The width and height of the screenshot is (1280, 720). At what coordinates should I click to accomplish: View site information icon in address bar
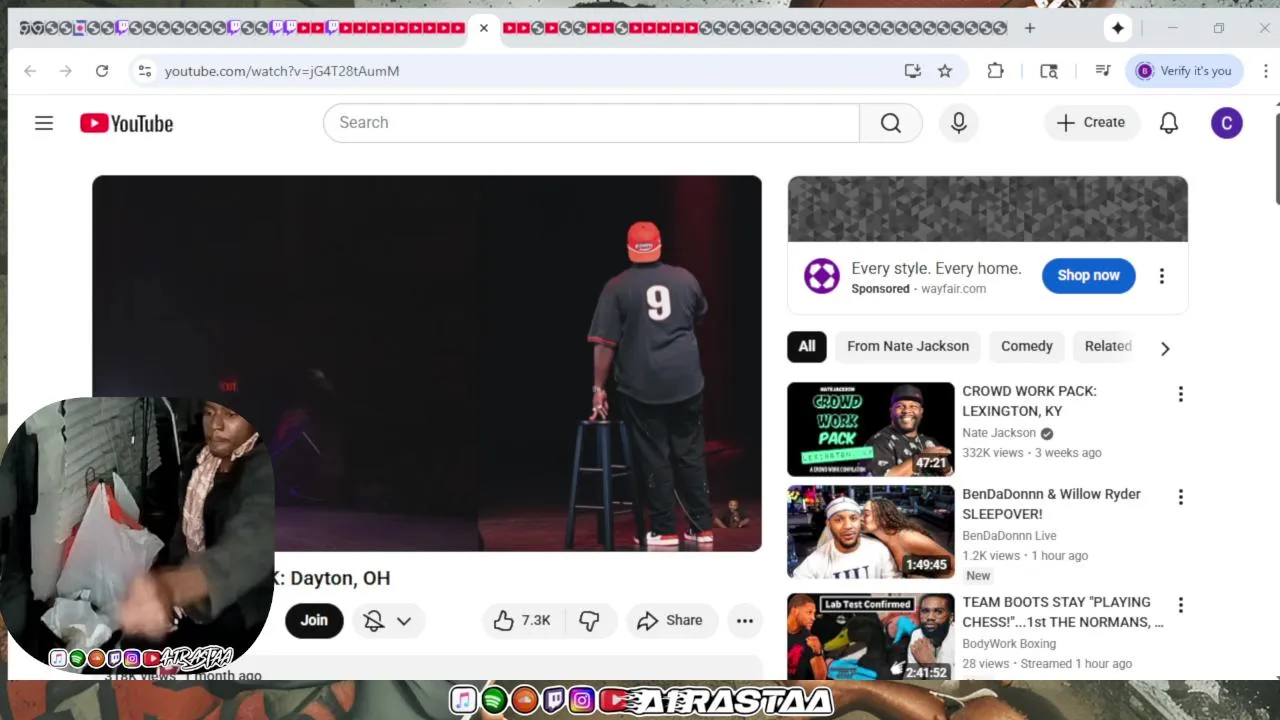pos(145,71)
